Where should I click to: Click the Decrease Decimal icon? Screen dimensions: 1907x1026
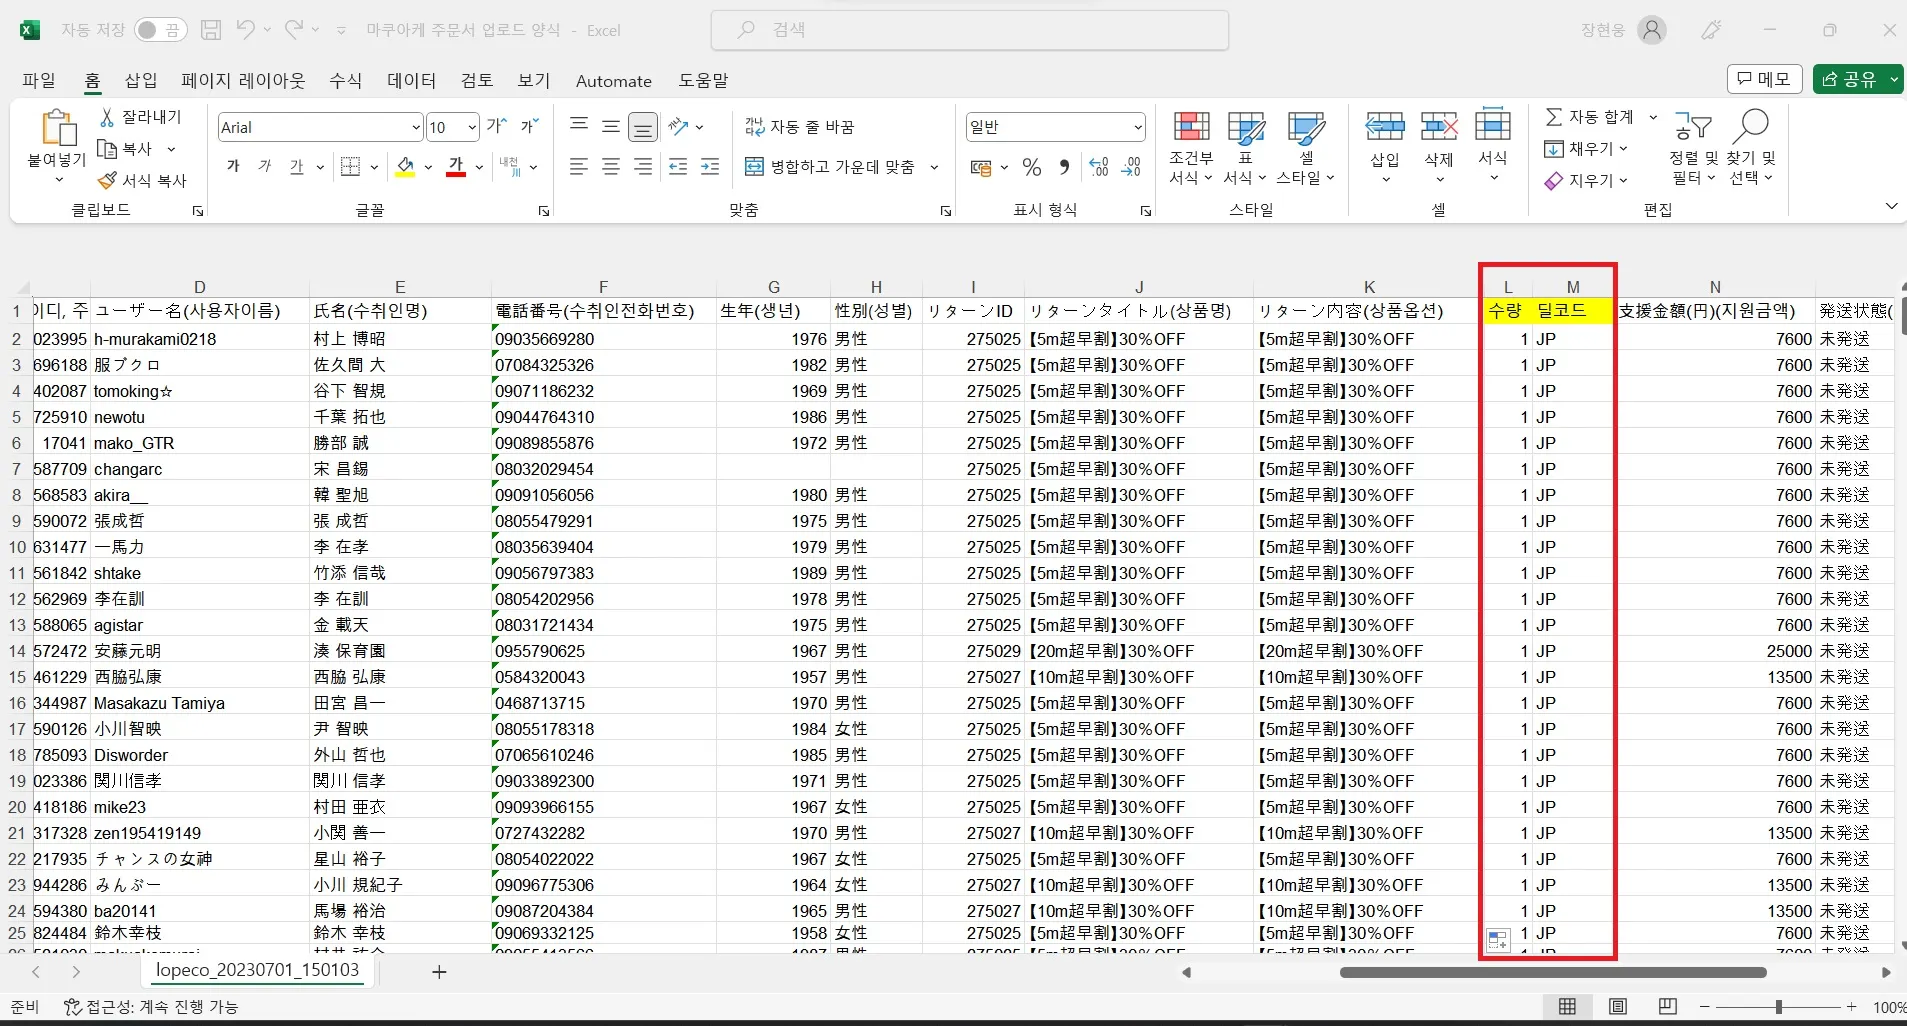click(1131, 167)
